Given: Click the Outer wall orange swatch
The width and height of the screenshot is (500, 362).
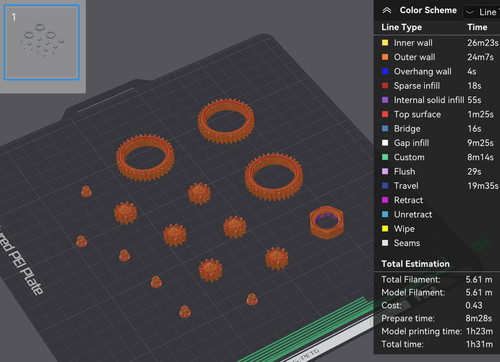Looking at the screenshot, I should point(385,57).
